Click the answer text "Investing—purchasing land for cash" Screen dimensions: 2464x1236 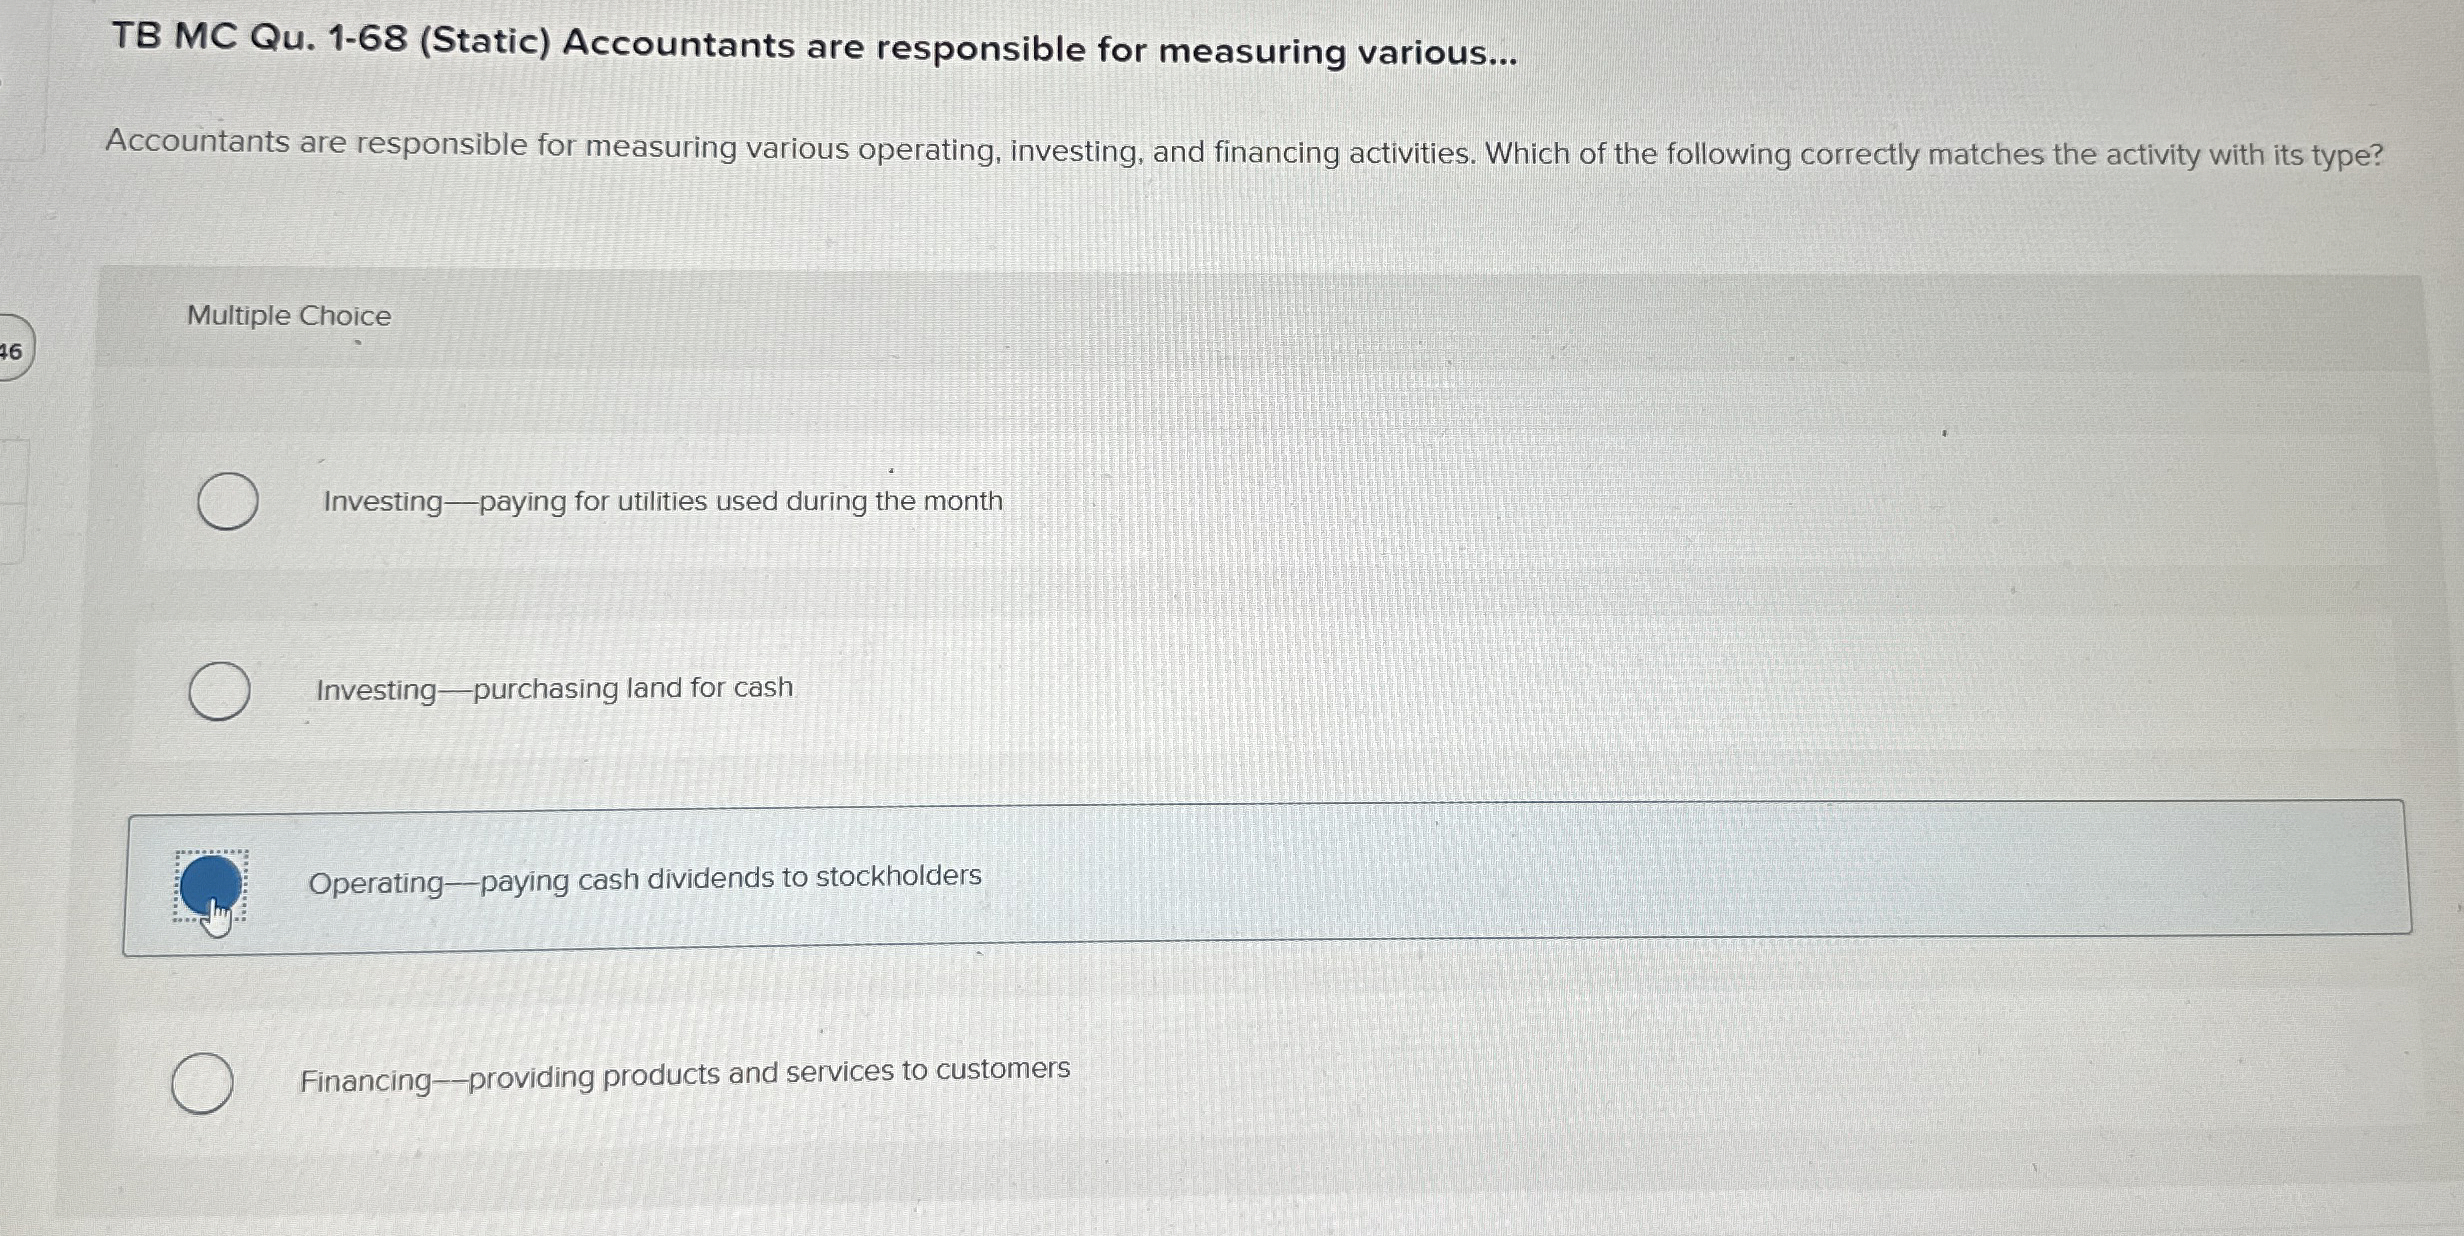(x=553, y=689)
